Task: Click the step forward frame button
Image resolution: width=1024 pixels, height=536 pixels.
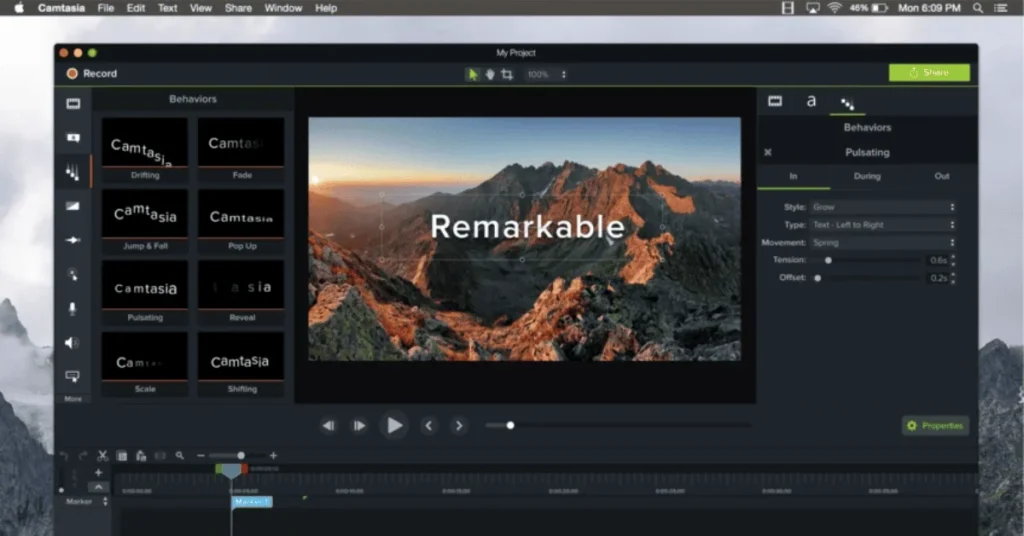Action: 359,426
